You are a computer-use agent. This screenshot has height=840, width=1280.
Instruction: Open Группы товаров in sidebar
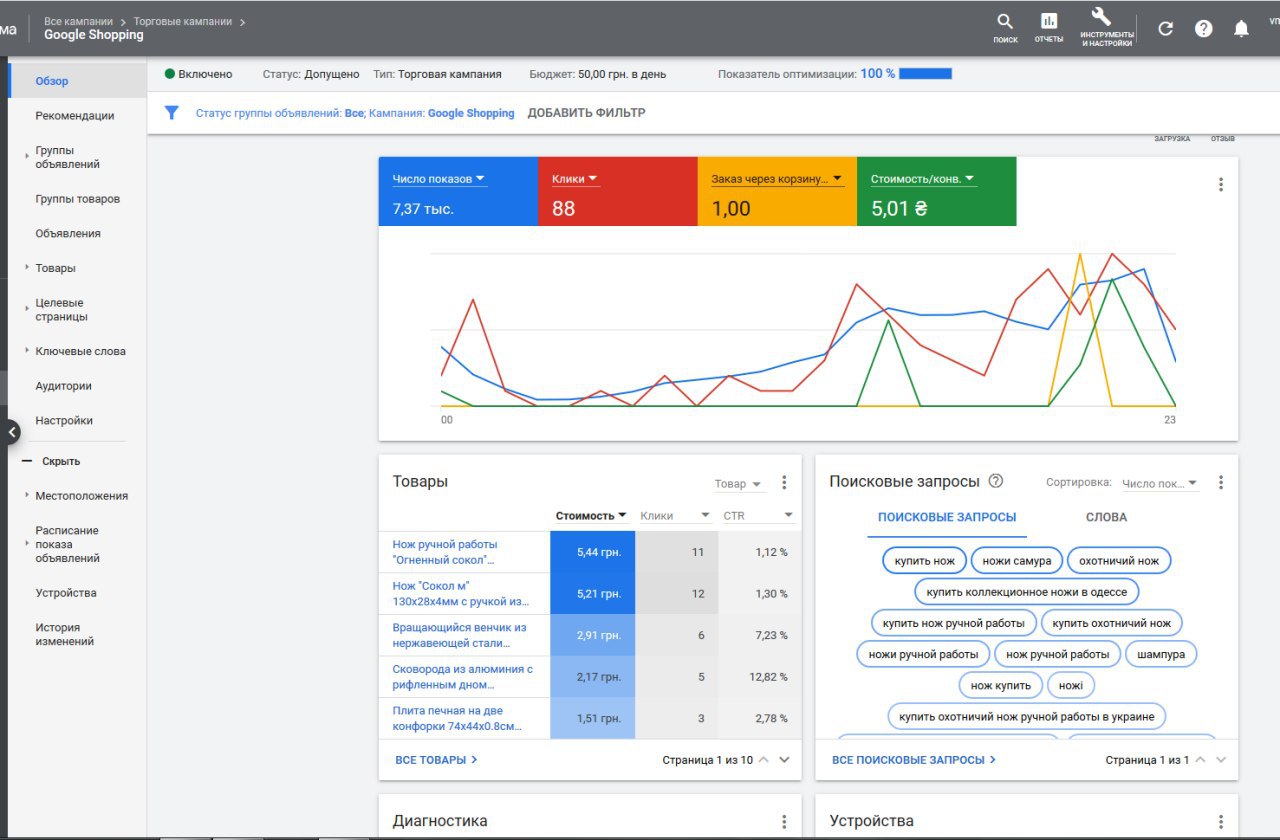(77, 199)
